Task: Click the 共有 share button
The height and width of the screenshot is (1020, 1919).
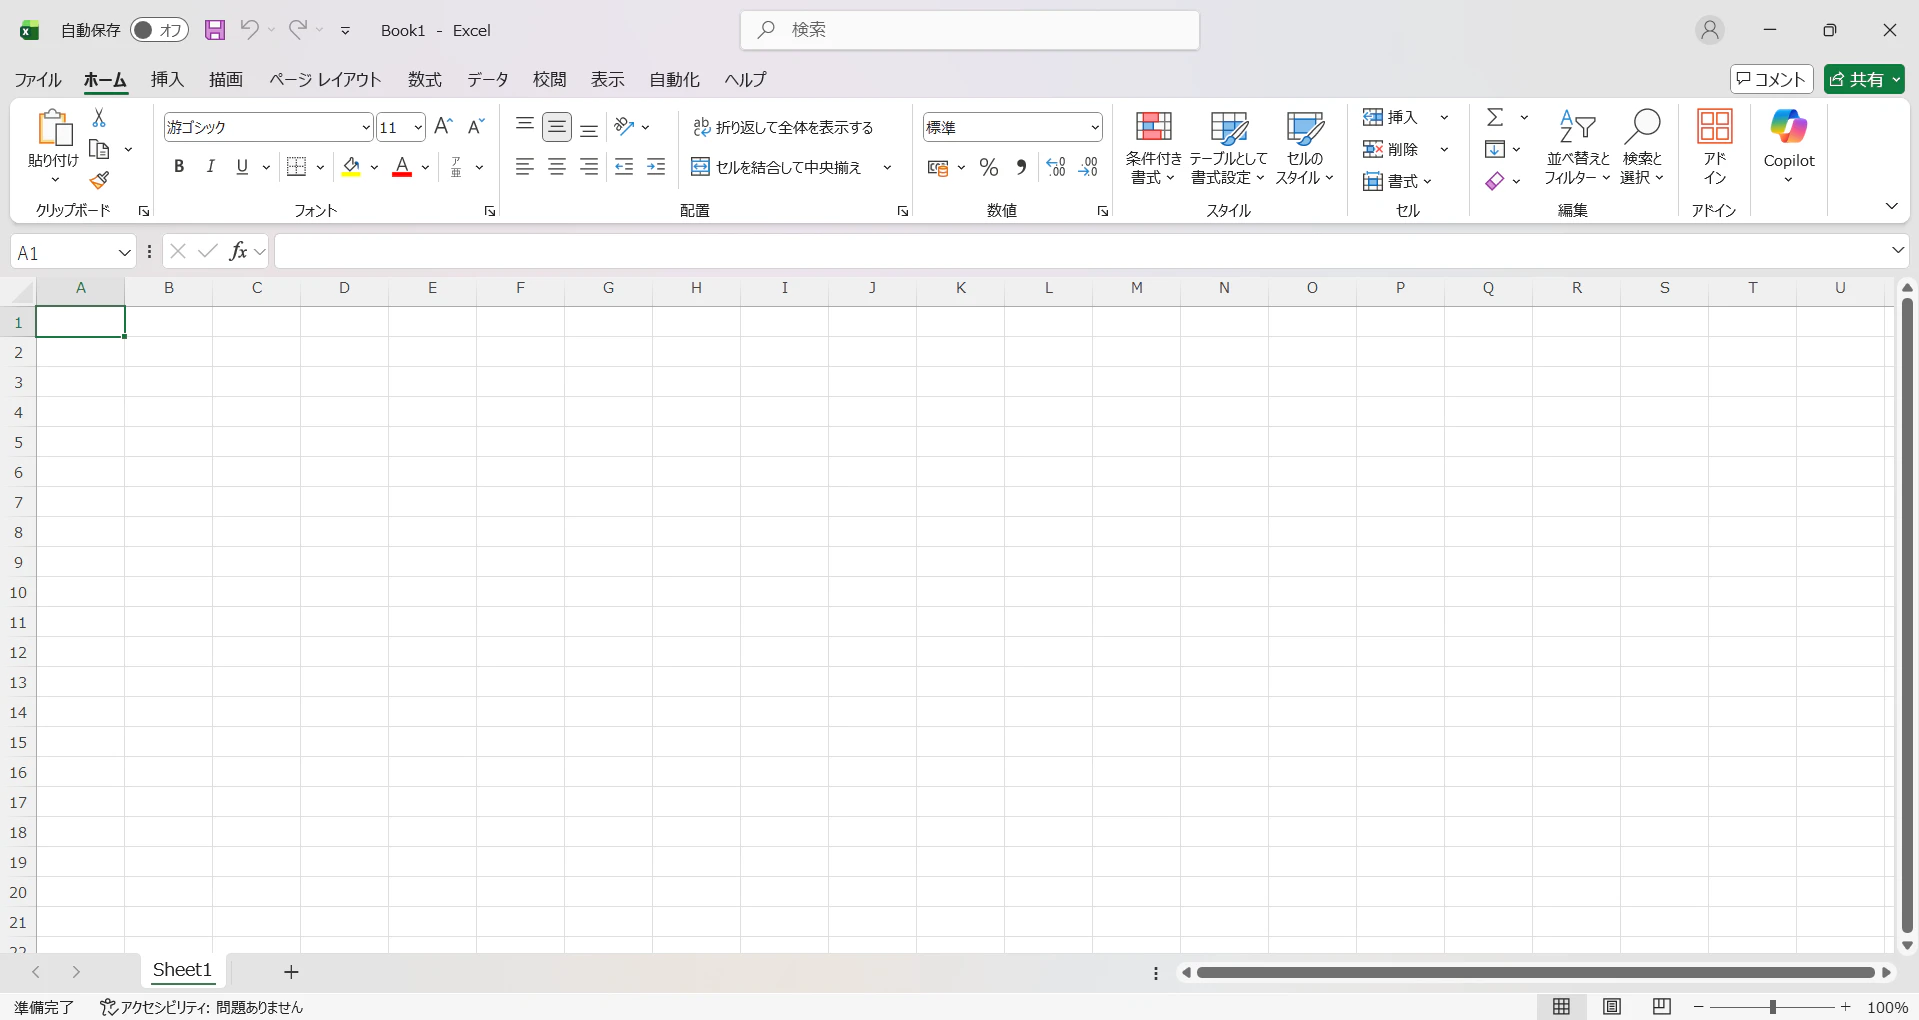Action: 1864,79
